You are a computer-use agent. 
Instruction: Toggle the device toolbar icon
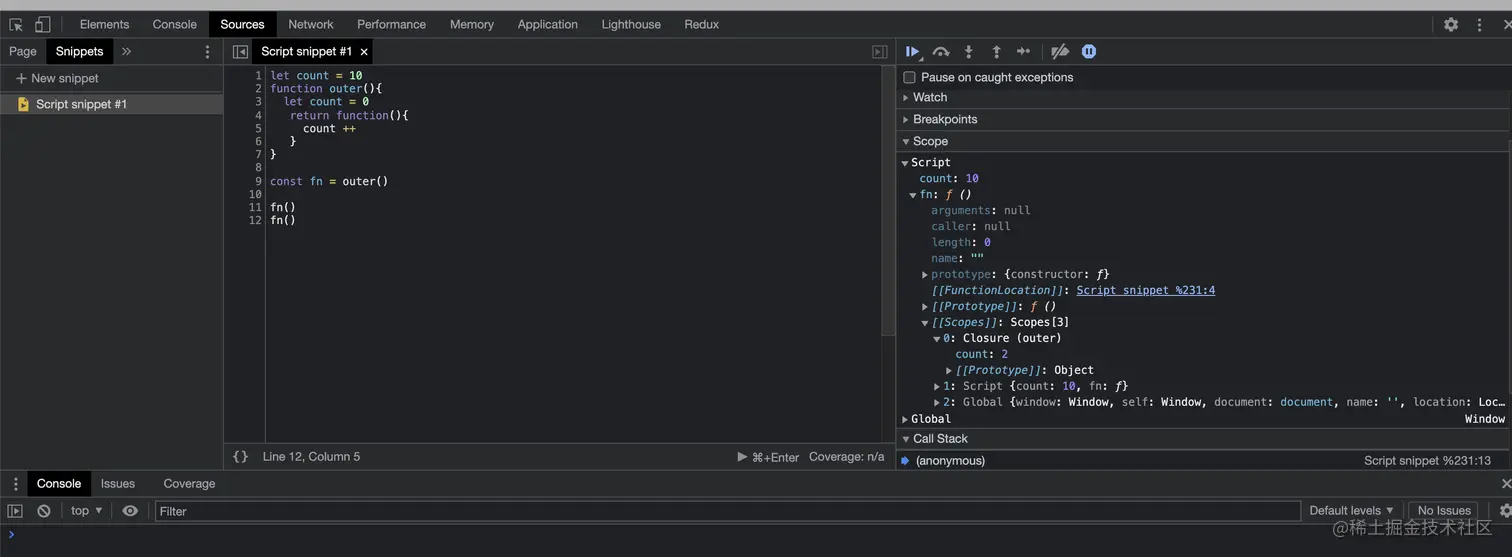pyautogui.click(x=42, y=25)
